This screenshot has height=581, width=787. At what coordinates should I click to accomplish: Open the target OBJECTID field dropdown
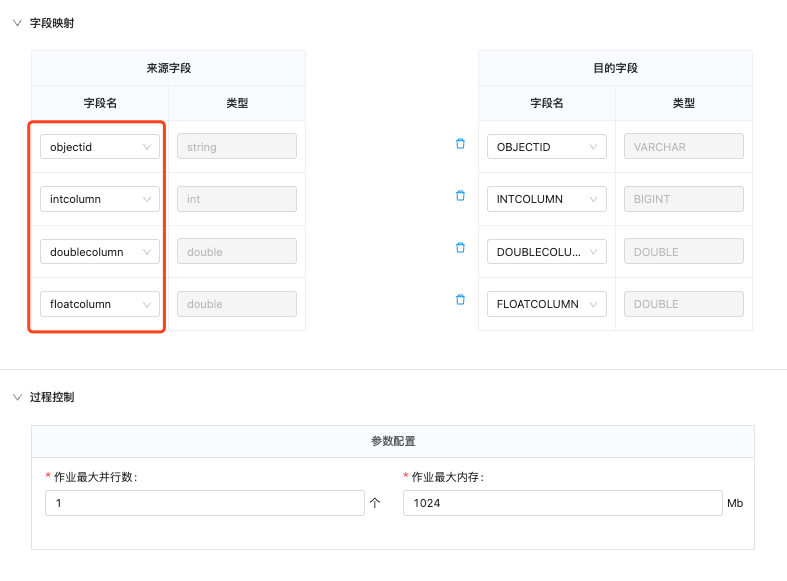click(x=546, y=147)
